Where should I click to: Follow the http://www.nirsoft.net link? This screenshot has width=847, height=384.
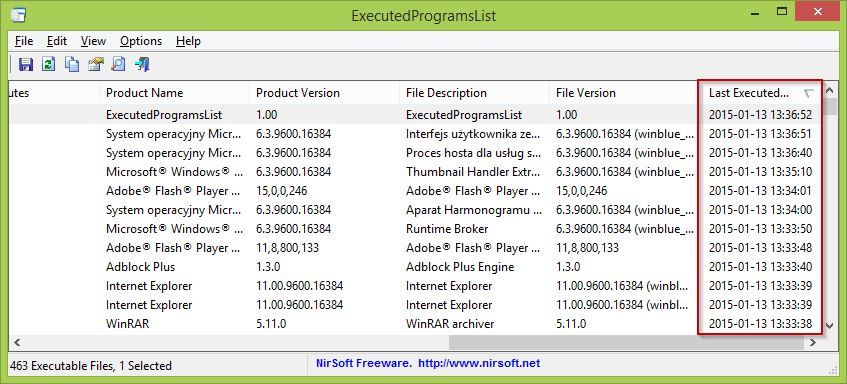point(479,363)
